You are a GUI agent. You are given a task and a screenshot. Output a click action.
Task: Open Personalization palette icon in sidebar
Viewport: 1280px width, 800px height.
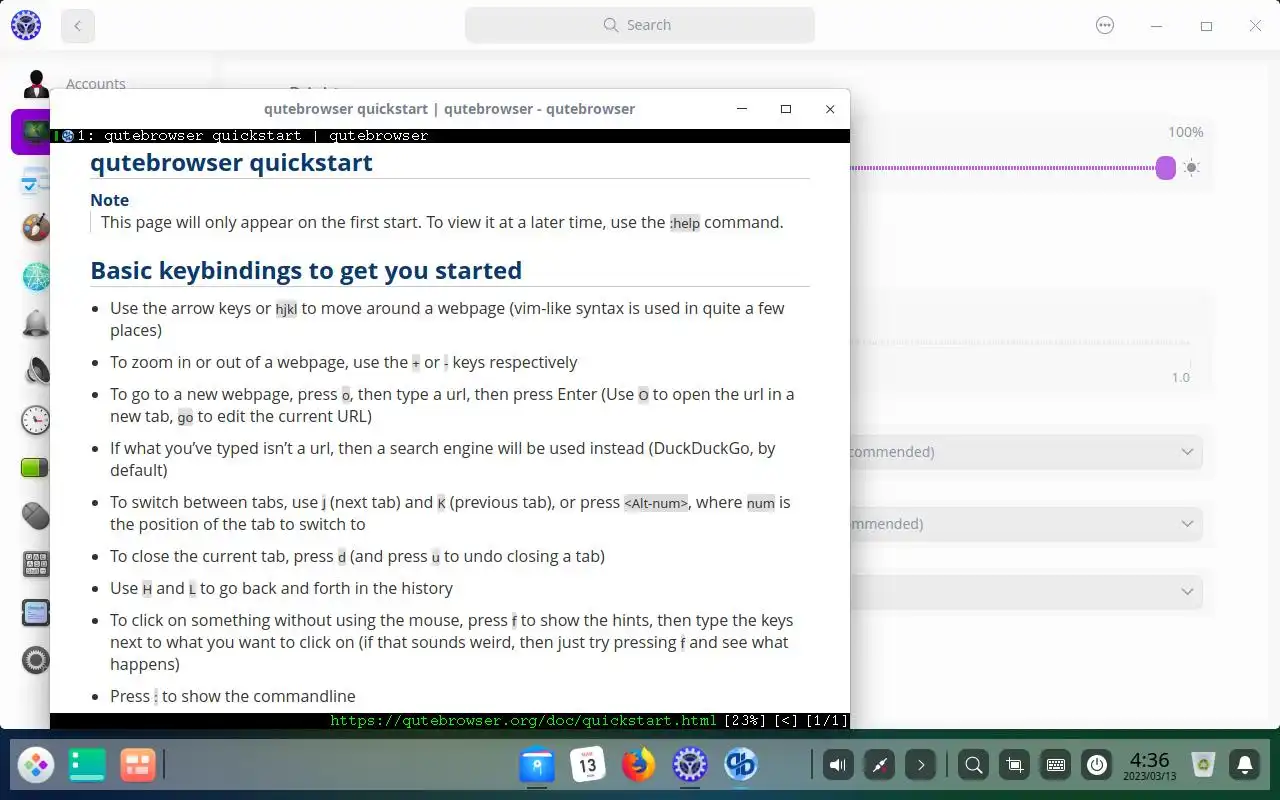(36, 228)
